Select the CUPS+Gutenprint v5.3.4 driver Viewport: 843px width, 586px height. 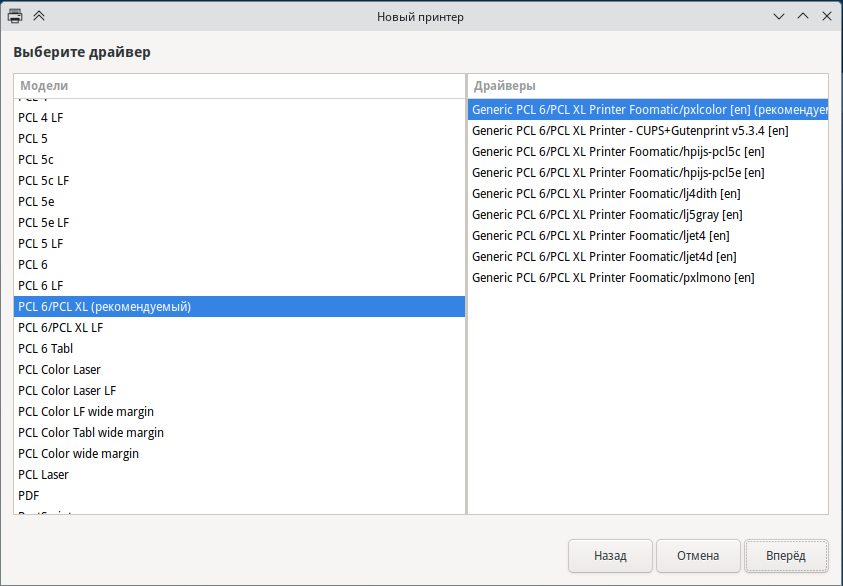[x=630, y=131]
